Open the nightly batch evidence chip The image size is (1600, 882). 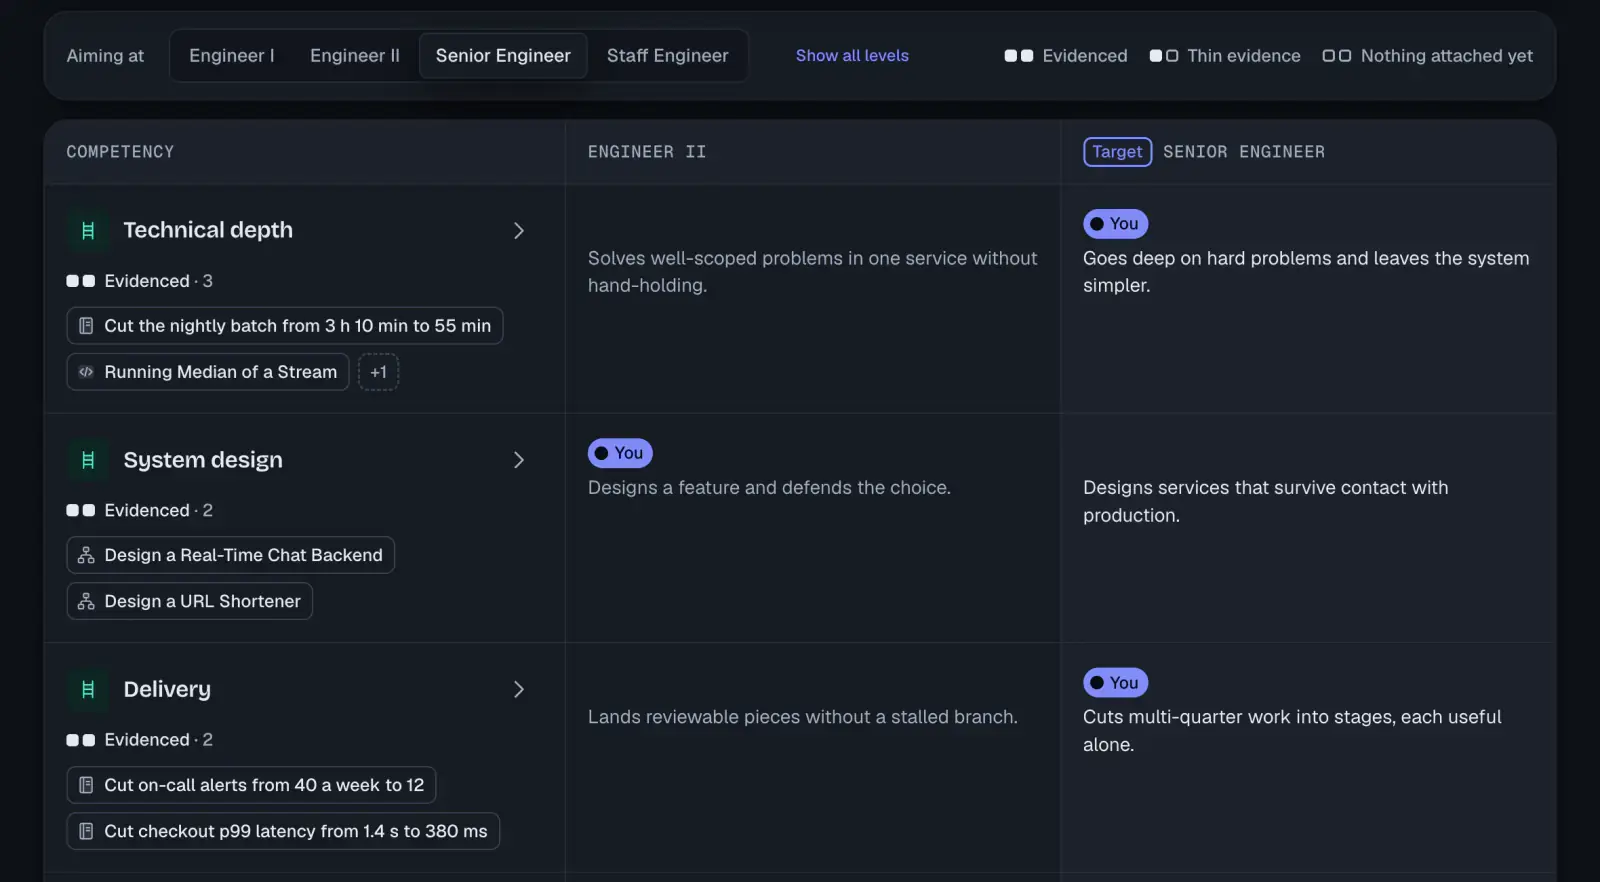[x=285, y=326]
